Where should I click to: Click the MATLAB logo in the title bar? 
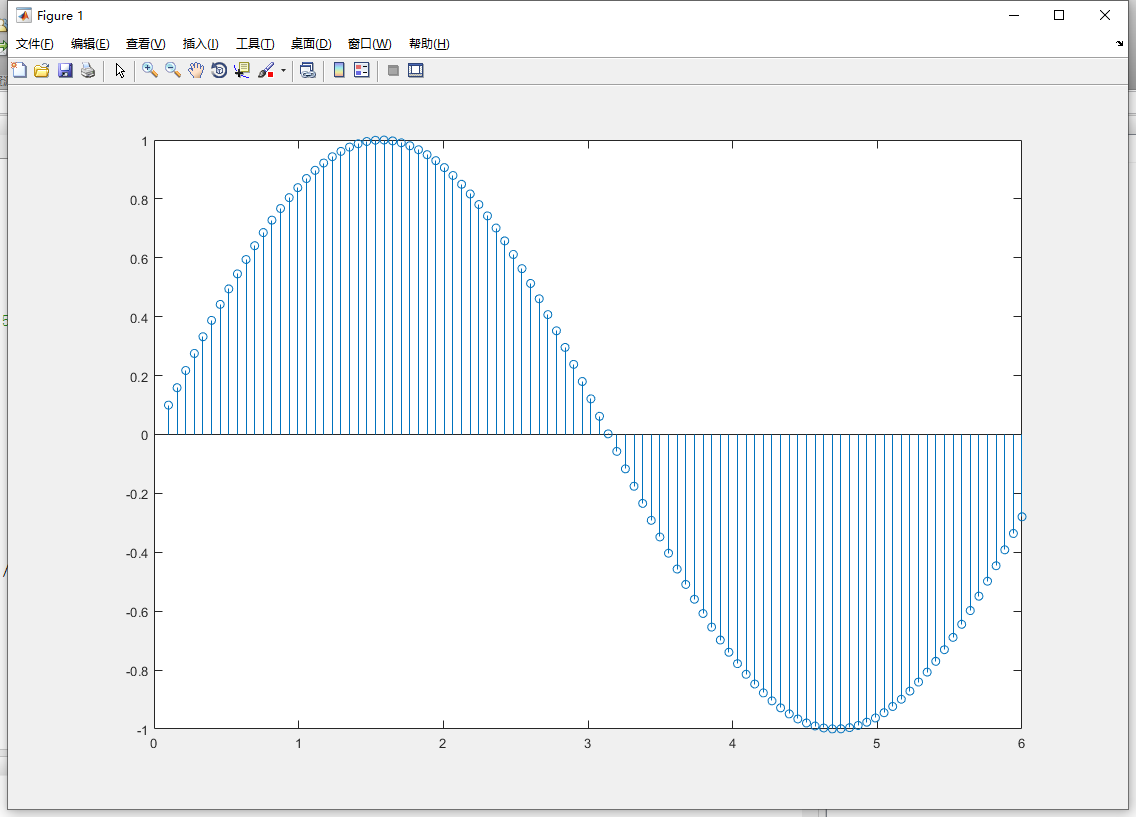click(x=24, y=15)
